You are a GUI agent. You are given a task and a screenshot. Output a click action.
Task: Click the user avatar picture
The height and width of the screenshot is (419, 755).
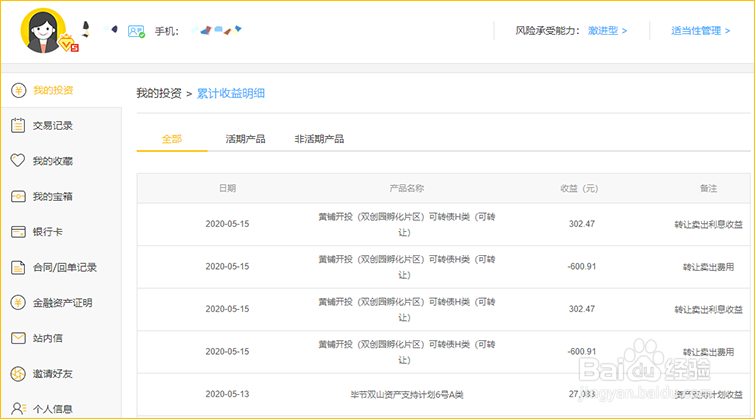(x=43, y=30)
